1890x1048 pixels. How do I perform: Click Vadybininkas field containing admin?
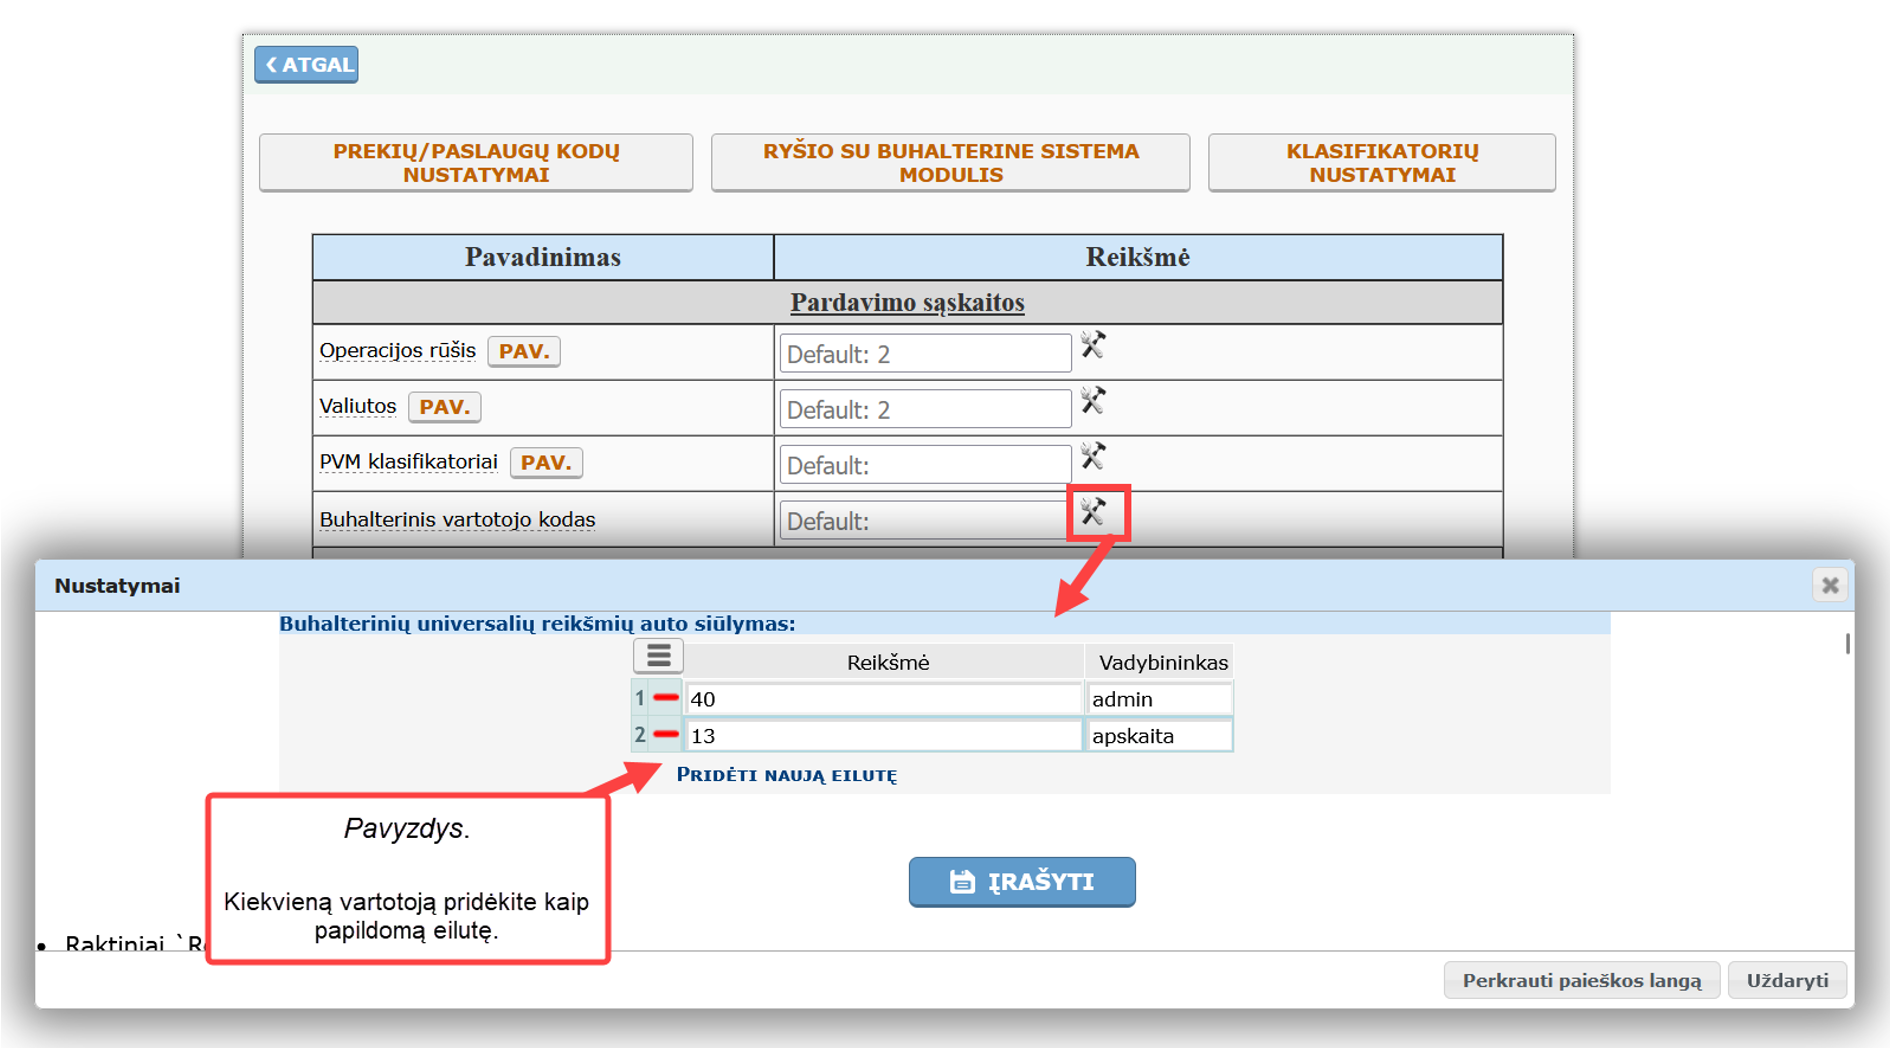point(1160,699)
